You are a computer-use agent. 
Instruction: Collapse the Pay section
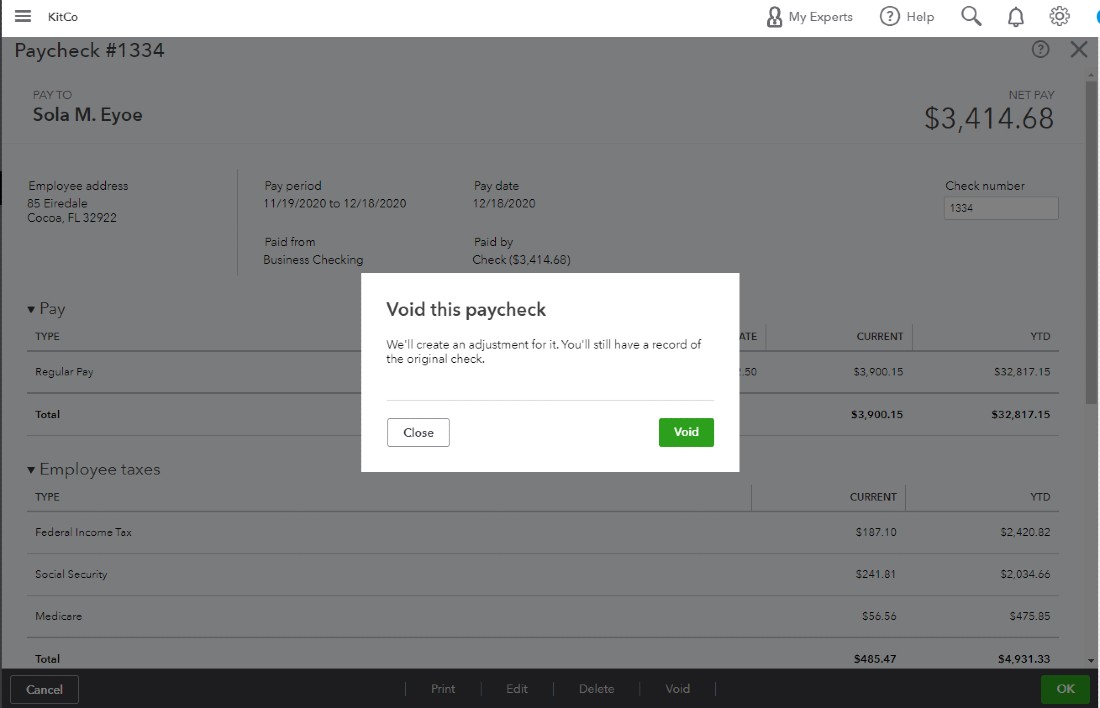[32, 310]
